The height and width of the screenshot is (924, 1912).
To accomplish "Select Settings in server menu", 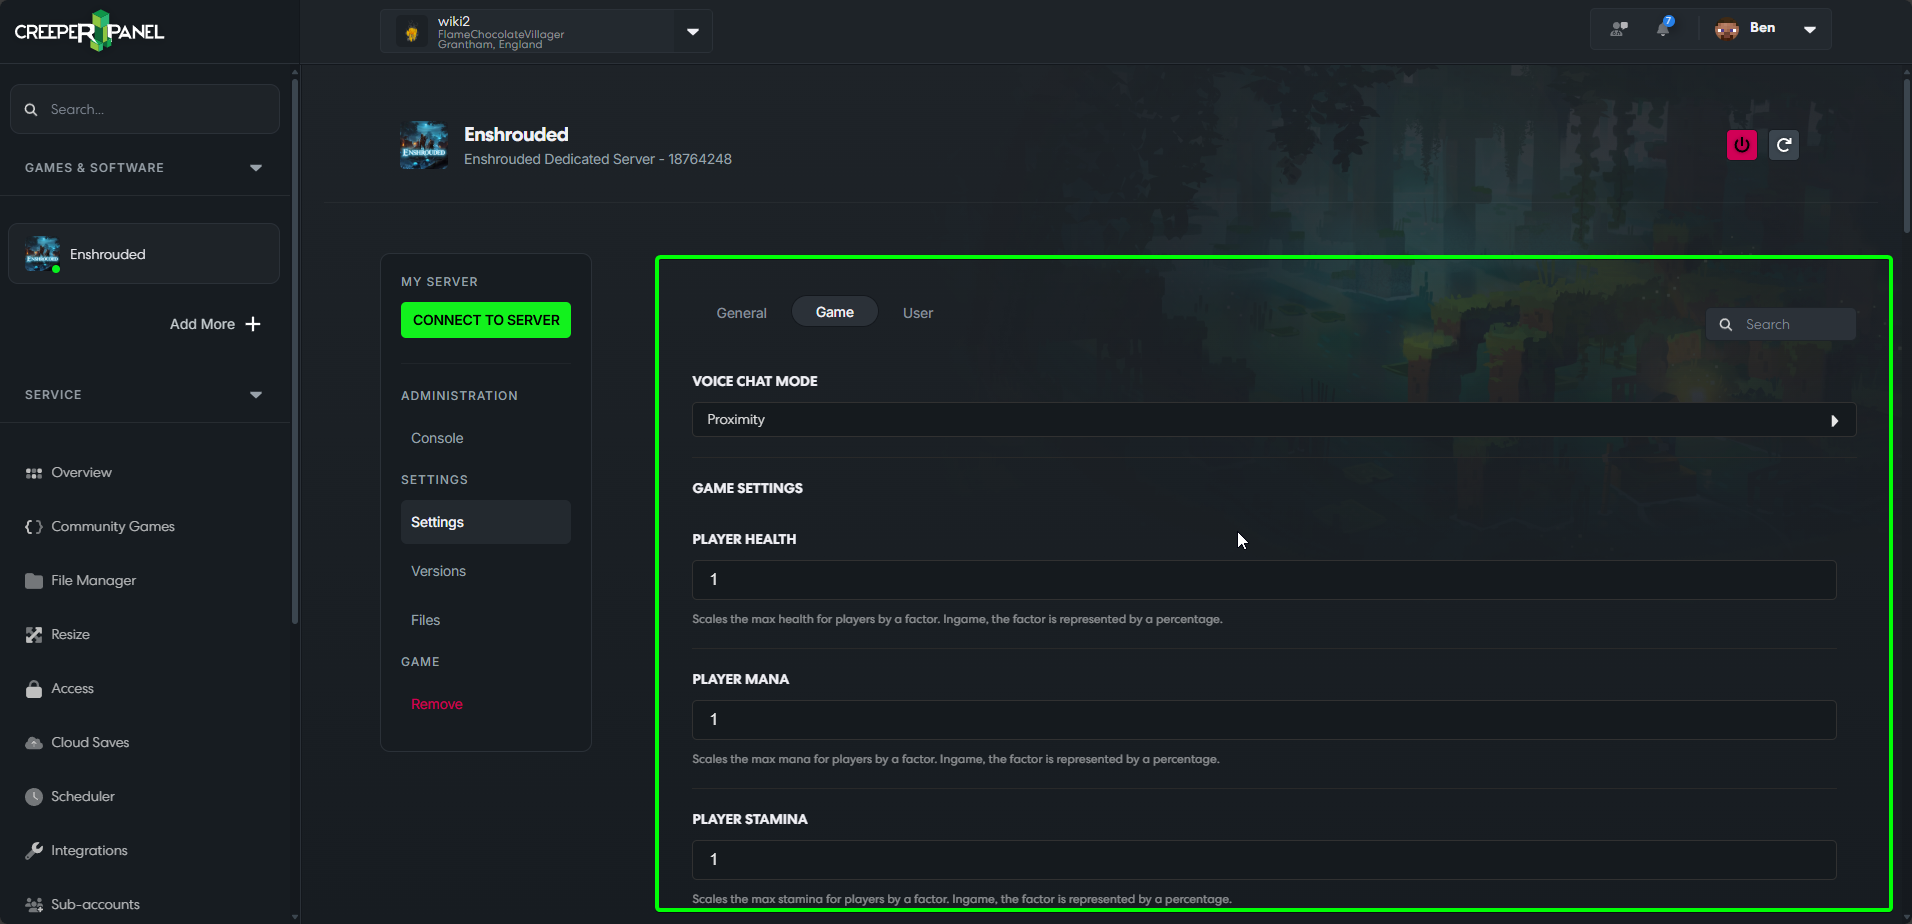I will coord(486,522).
